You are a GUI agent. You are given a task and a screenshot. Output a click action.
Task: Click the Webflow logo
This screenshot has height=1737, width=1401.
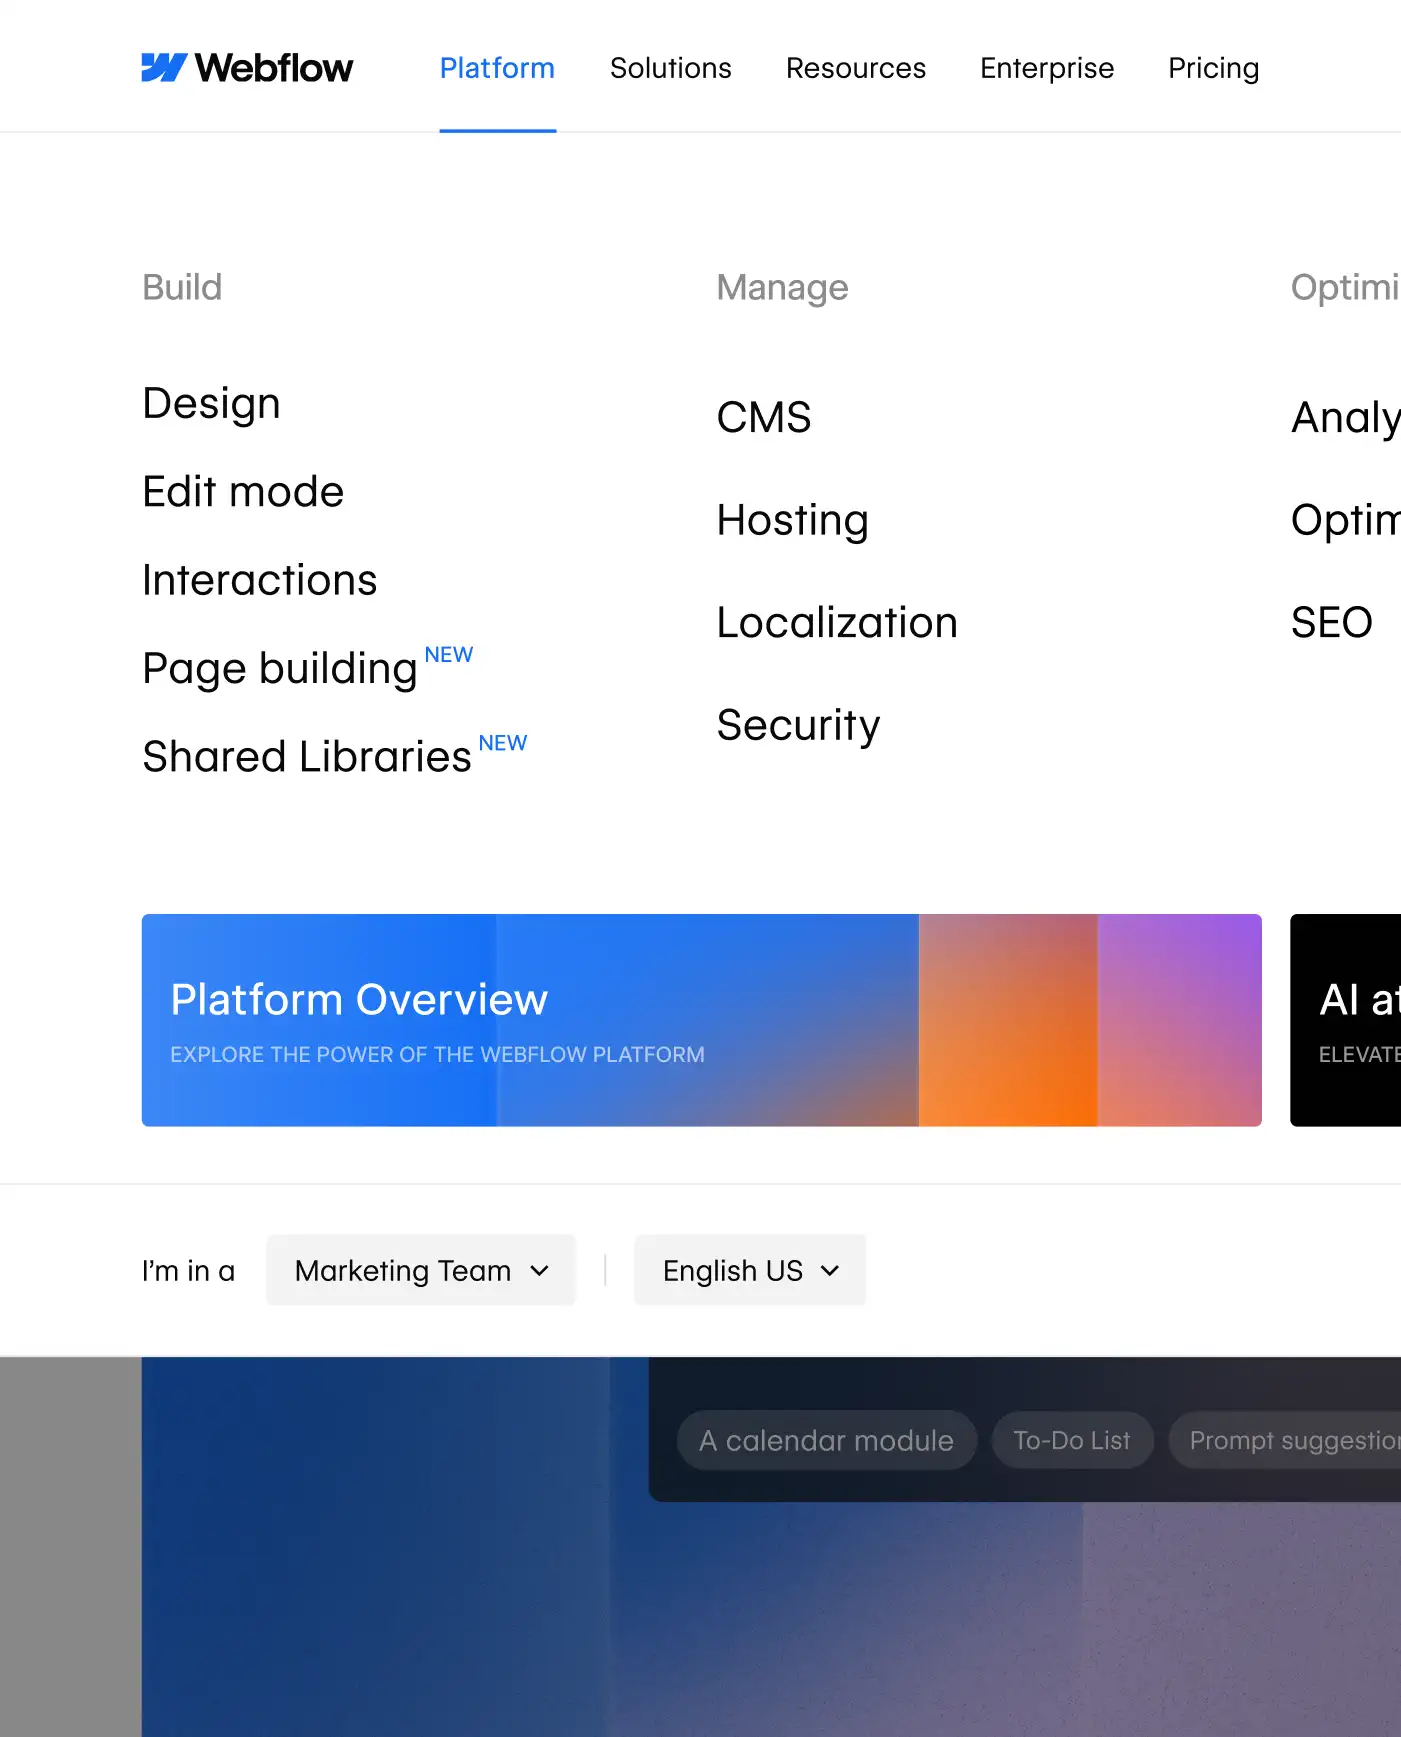[247, 68]
